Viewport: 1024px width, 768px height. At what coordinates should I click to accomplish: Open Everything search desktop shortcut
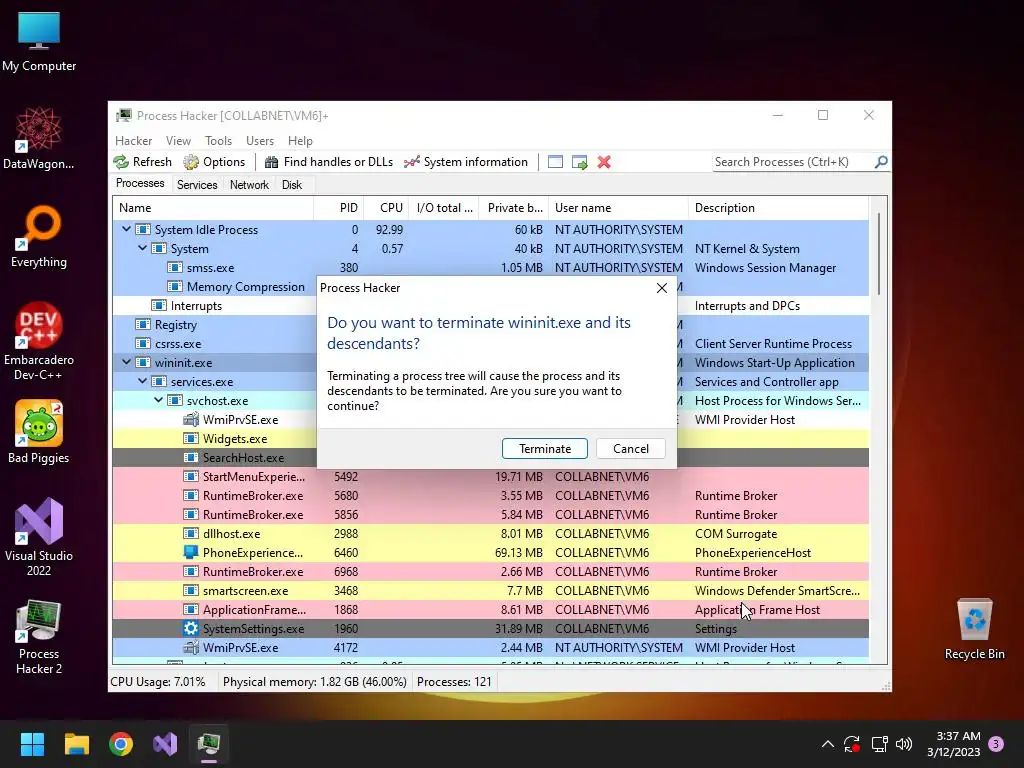(39, 238)
